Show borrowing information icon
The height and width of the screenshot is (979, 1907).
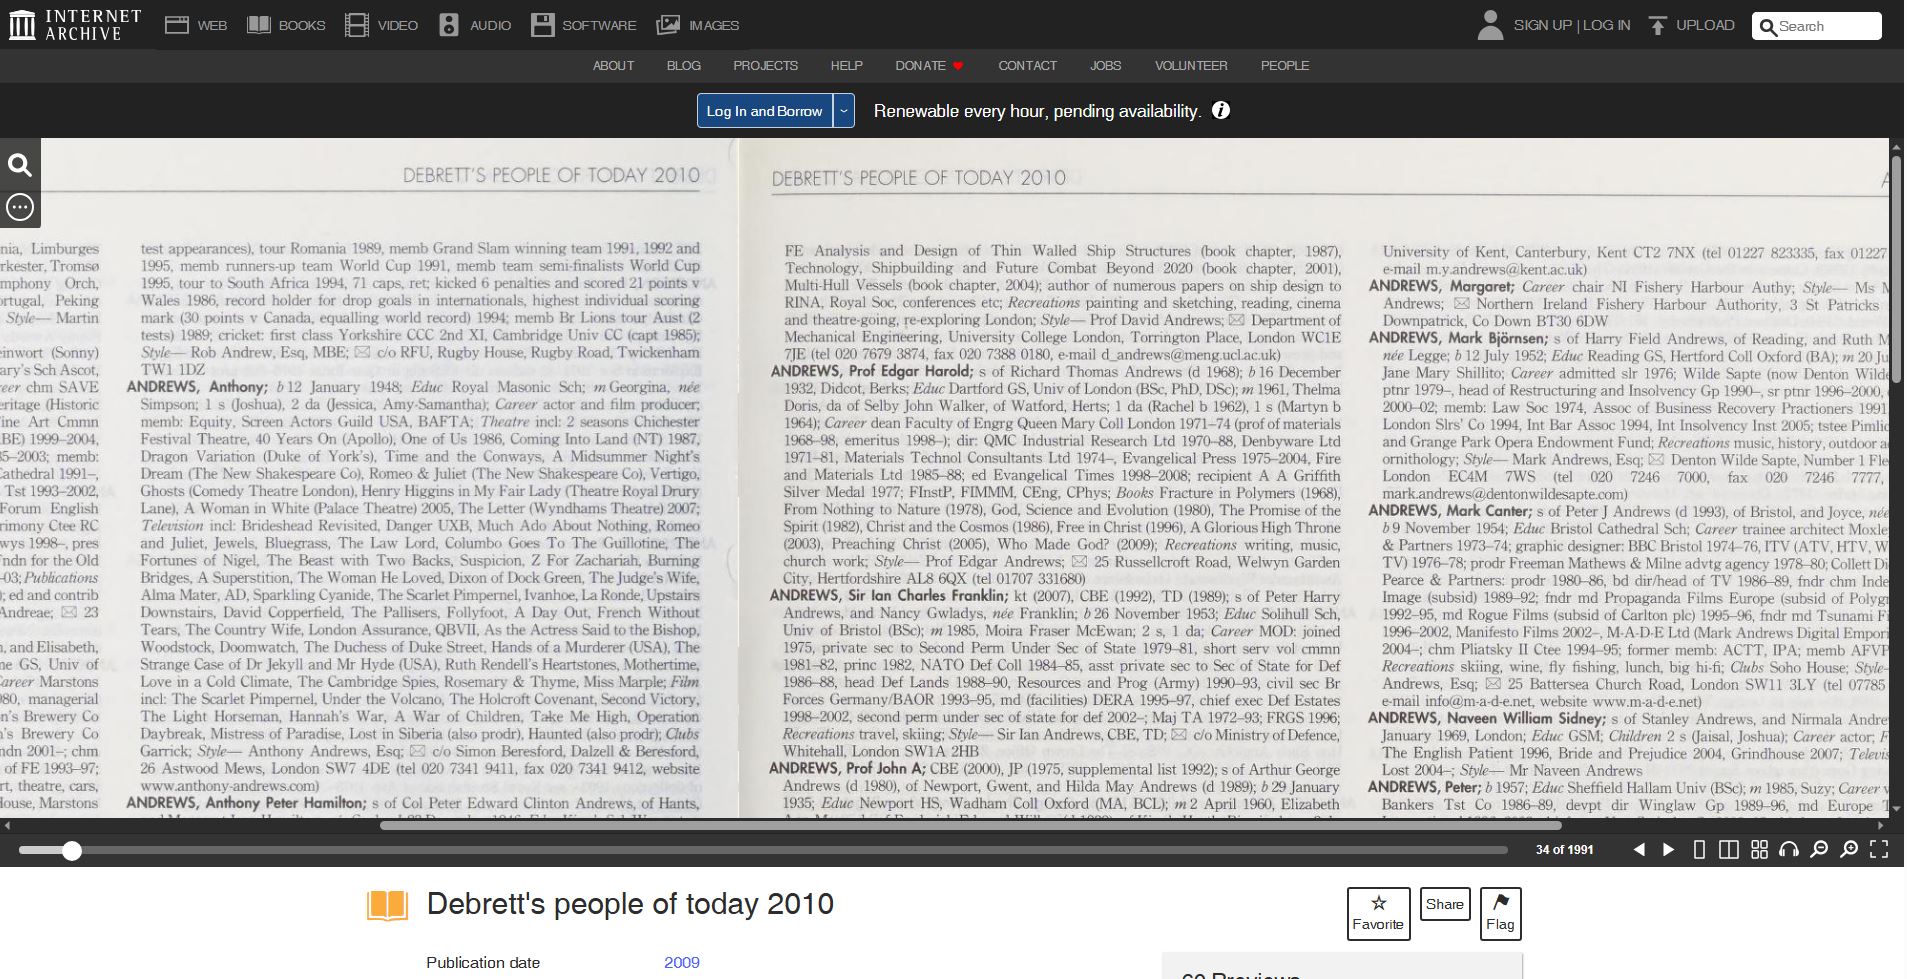click(x=1220, y=110)
